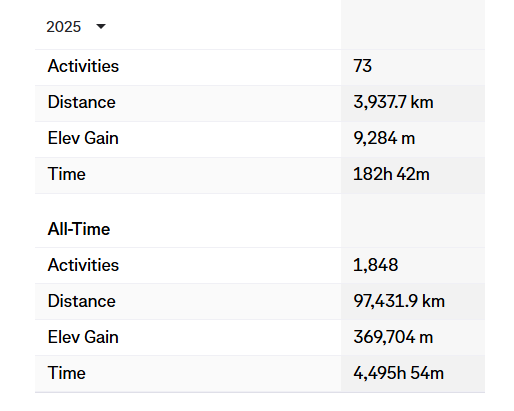This screenshot has height=411, width=514.
Task: Select the All-Time Activities label
Action: click(x=83, y=265)
